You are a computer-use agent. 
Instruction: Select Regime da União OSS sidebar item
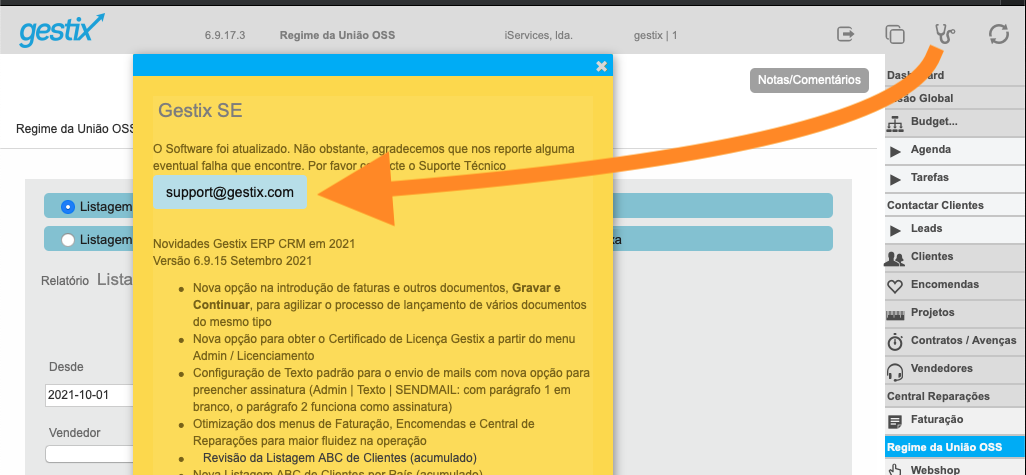pos(955,448)
